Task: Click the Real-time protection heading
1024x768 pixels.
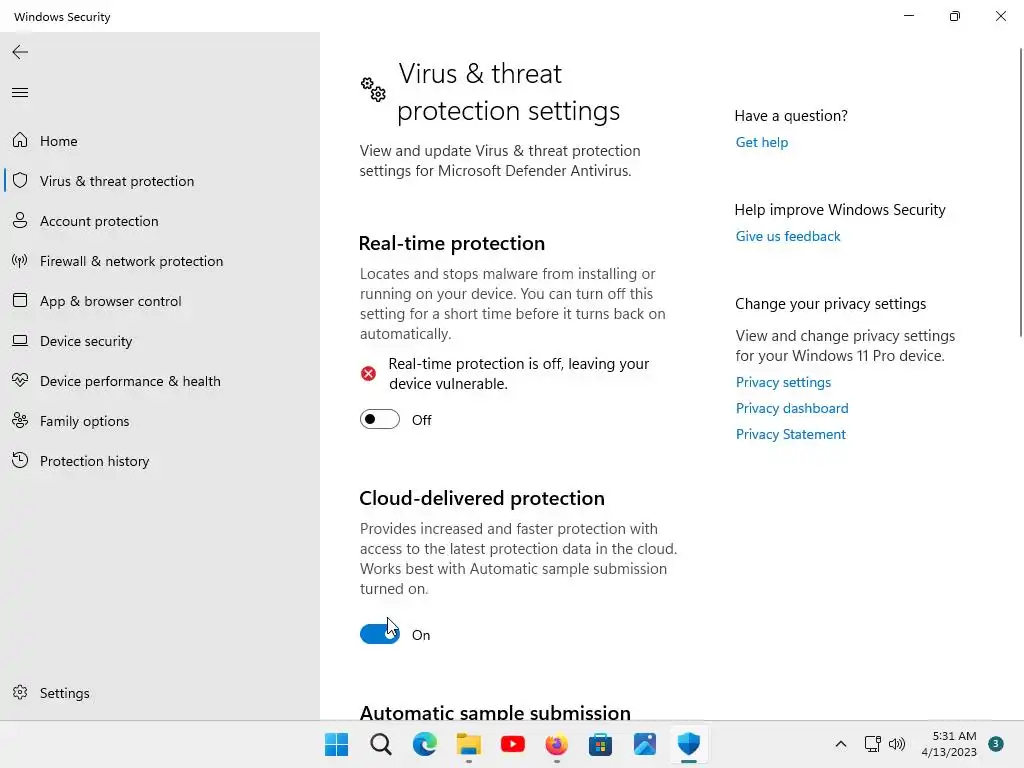Action: click(452, 243)
